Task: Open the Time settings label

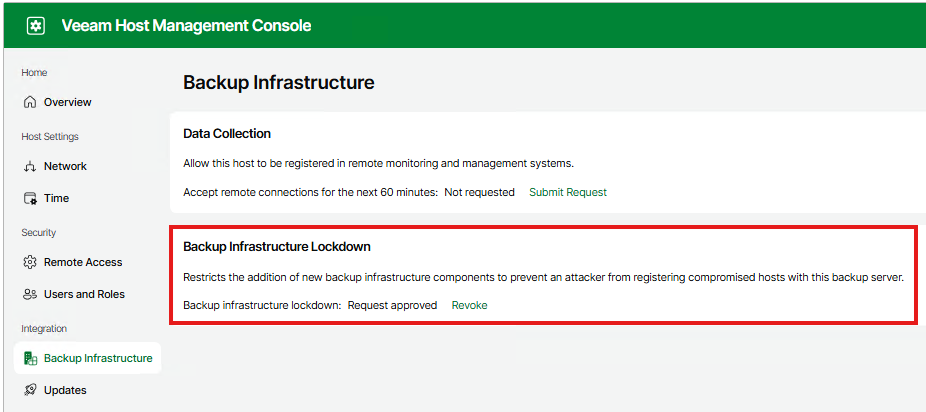Action: [x=56, y=198]
